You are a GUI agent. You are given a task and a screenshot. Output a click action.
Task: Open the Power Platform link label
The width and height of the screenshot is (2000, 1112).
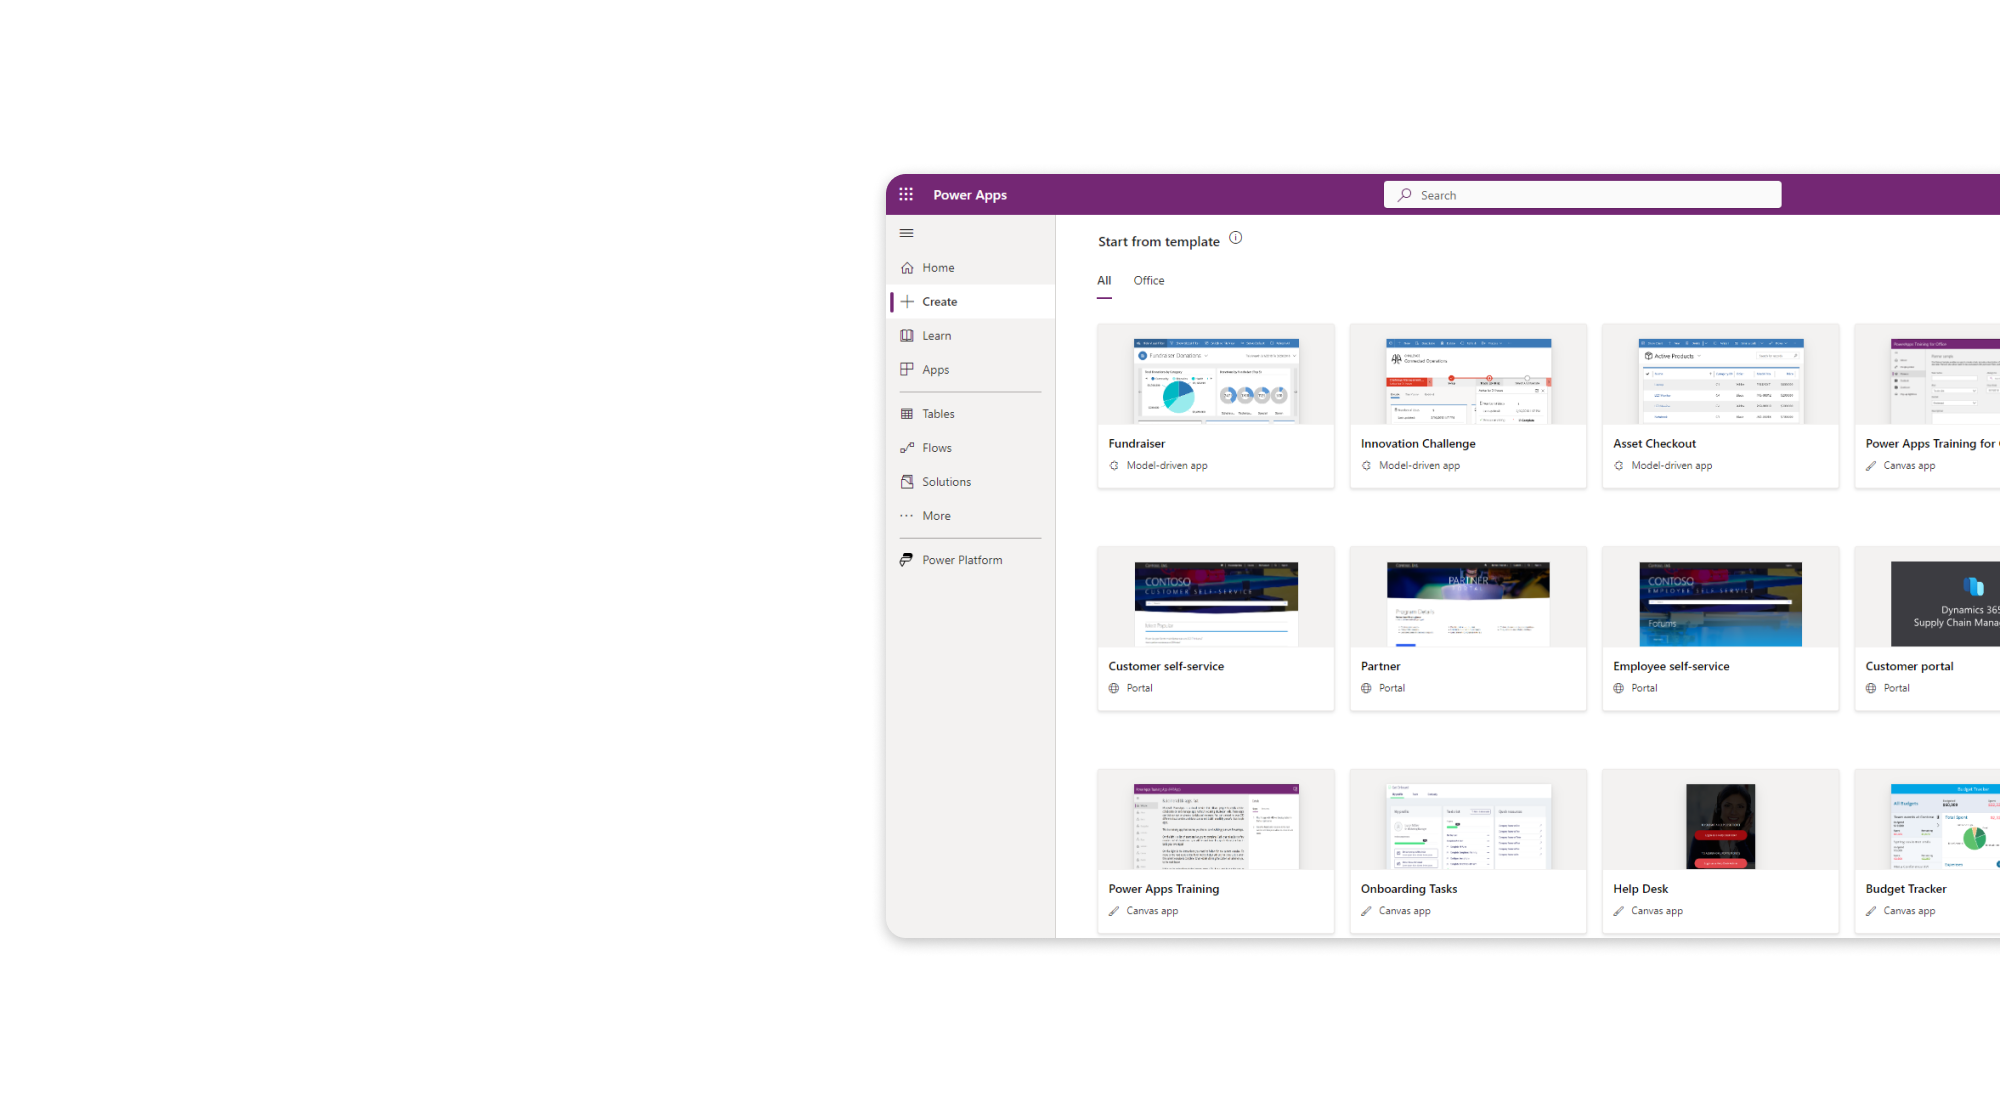click(x=962, y=560)
